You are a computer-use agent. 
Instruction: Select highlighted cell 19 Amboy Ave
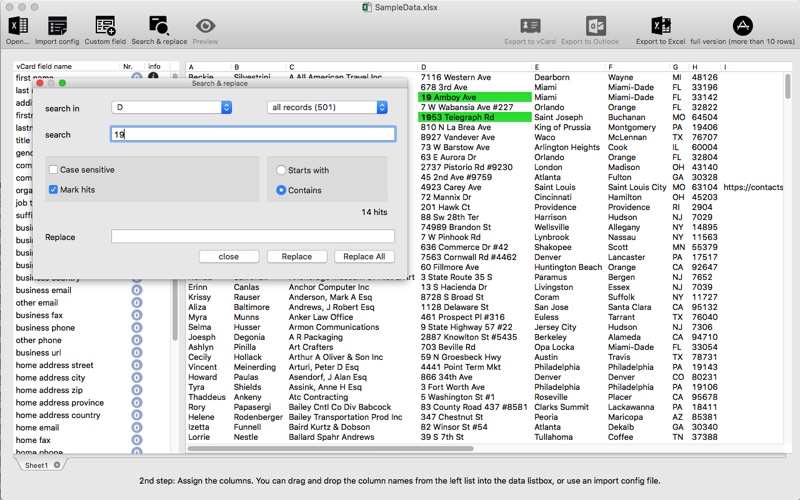[474, 97]
